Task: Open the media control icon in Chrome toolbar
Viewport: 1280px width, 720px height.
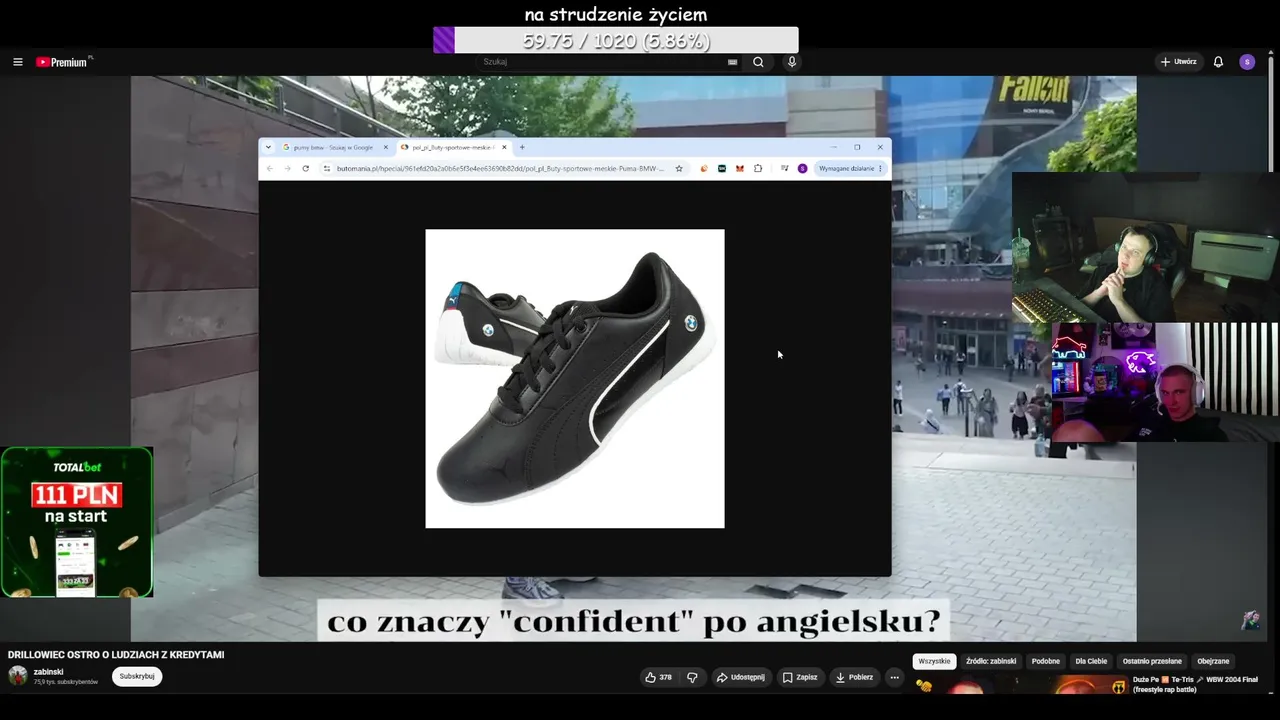Action: point(784,168)
